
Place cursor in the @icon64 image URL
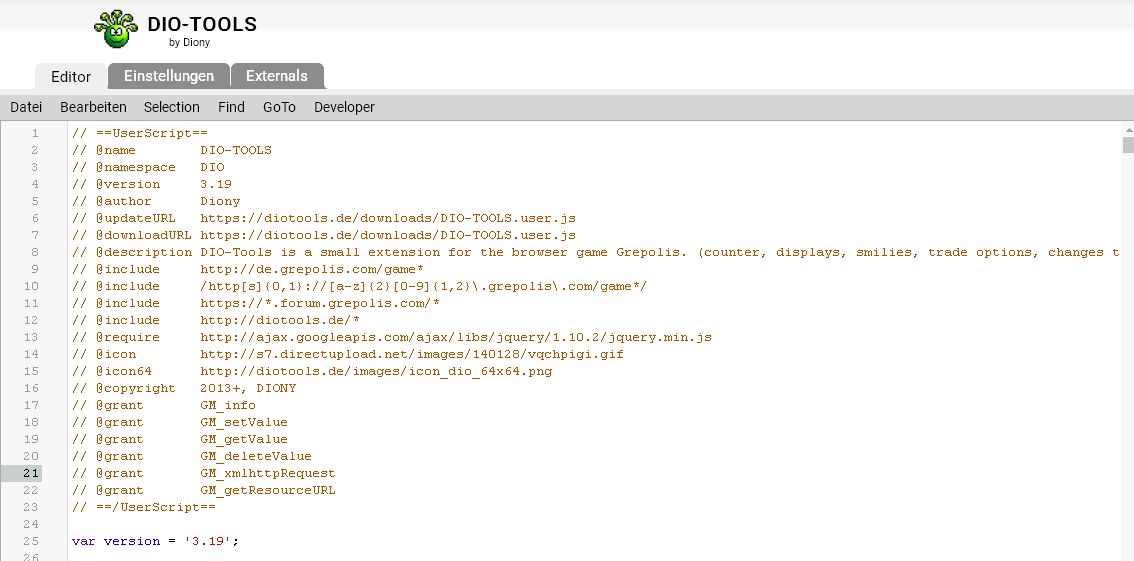(x=375, y=371)
